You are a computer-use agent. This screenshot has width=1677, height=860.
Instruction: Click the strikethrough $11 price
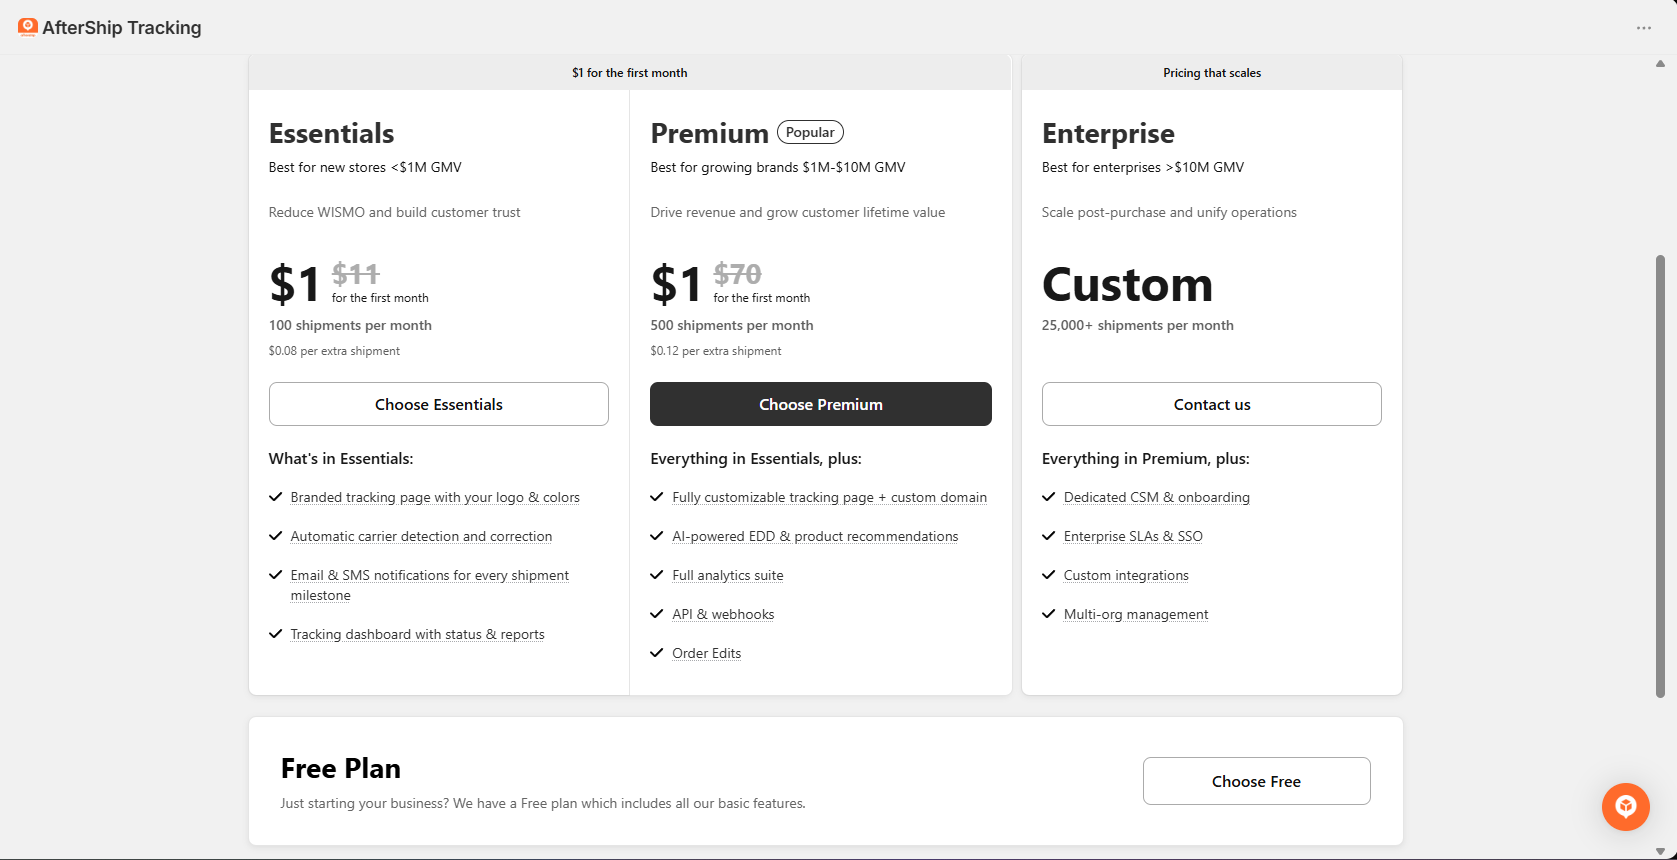[x=356, y=273]
